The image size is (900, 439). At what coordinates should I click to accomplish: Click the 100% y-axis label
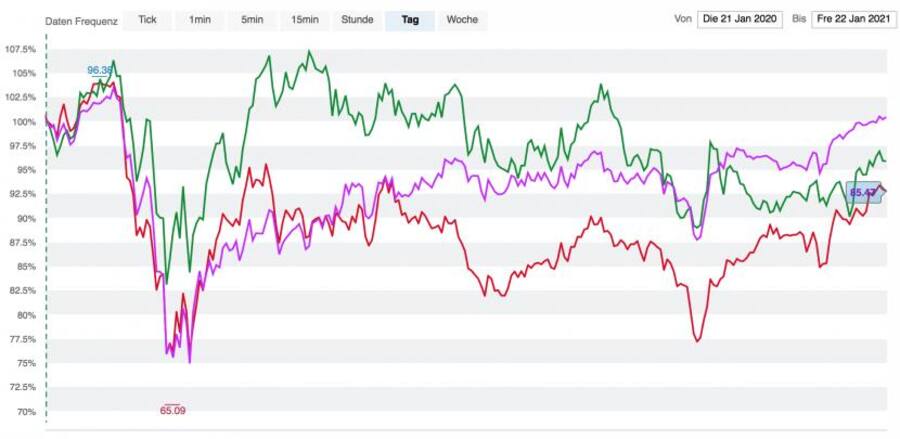point(22,122)
